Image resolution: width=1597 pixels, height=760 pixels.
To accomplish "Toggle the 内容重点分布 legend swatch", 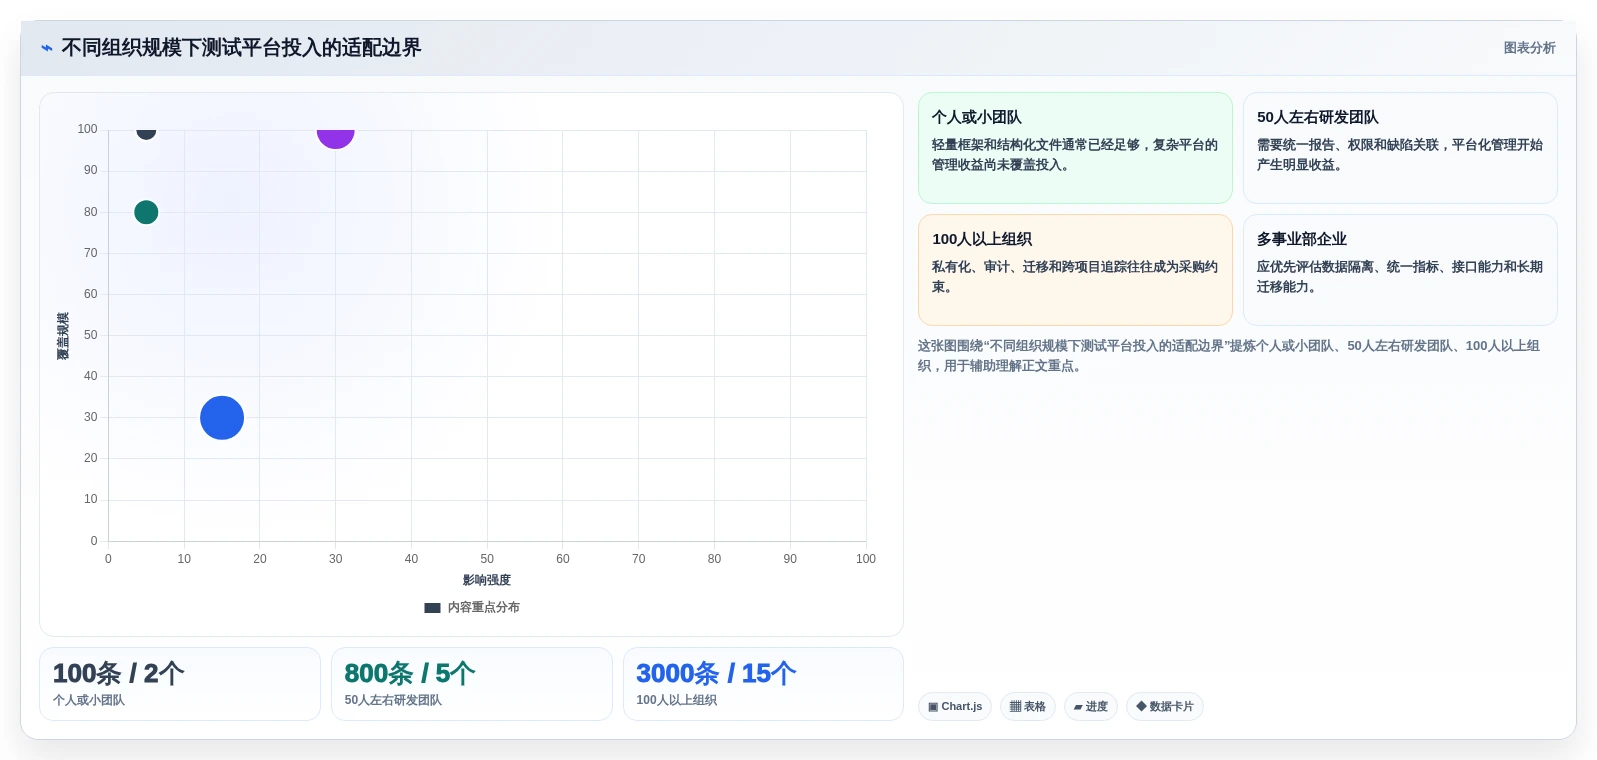I will [432, 608].
